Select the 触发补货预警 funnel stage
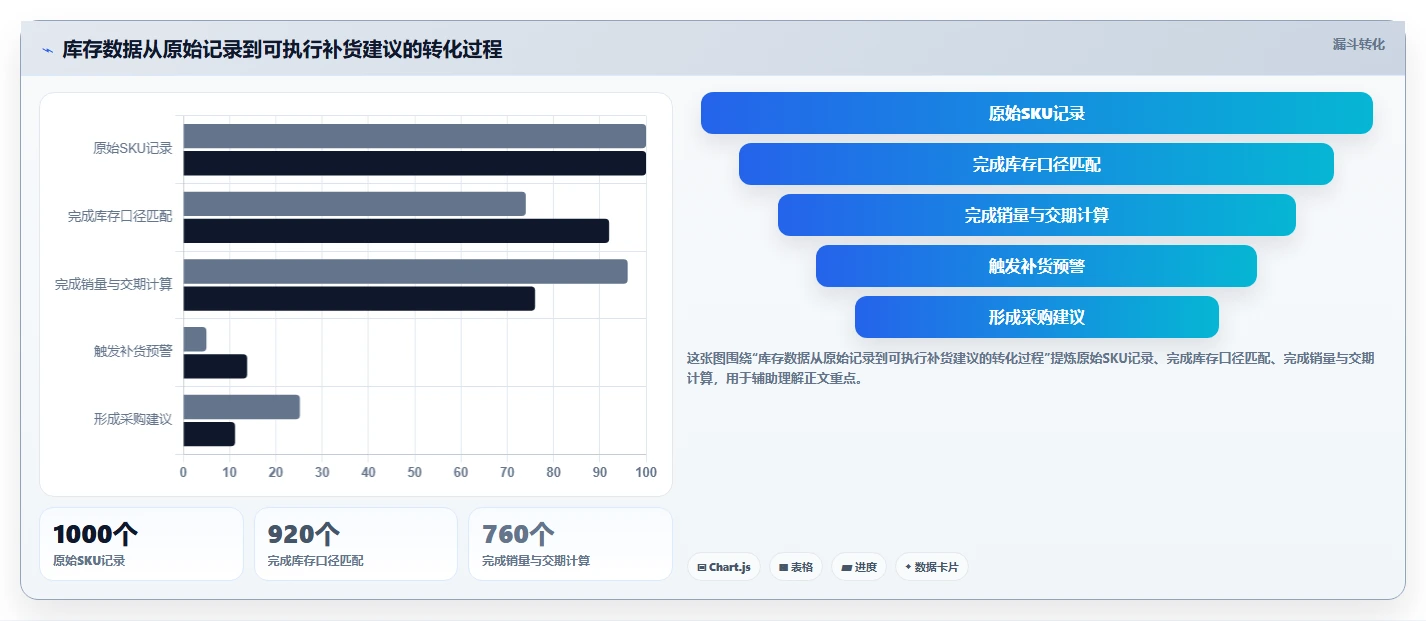Image resolution: width=1426 pixels, height=621 pixels. pyautogui.click(x=1037, y=266)
